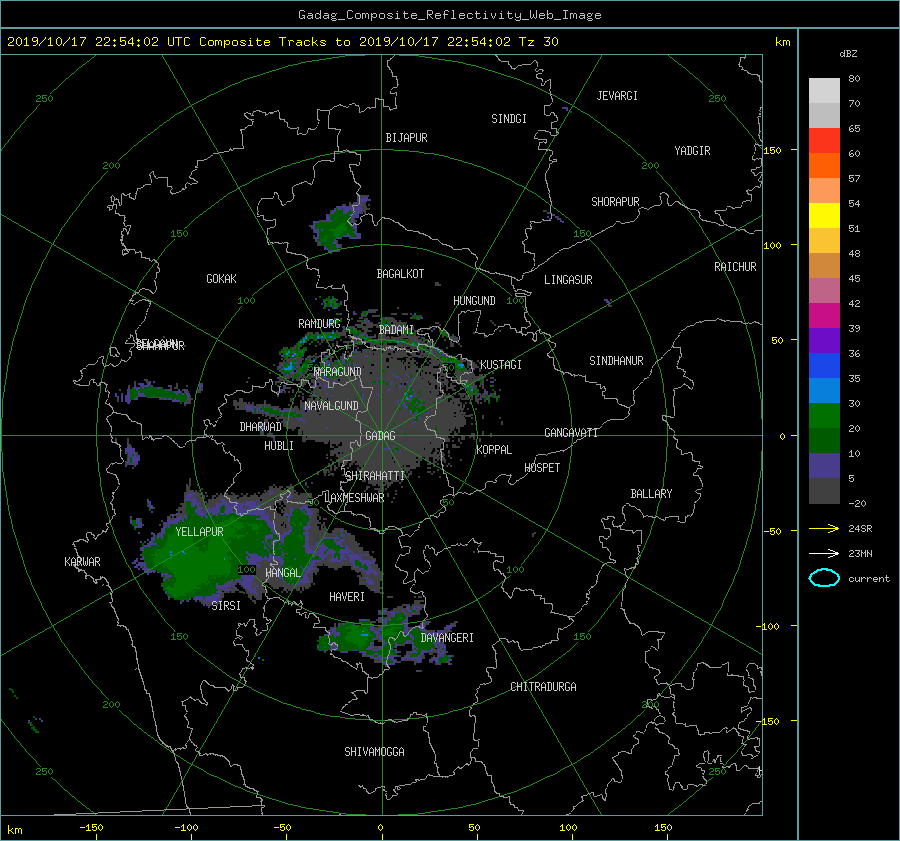The height and width of the screenshot is (841, 900).
Task: Click the 23MN white arrow legend icon
Action: [x=824, y=553]
